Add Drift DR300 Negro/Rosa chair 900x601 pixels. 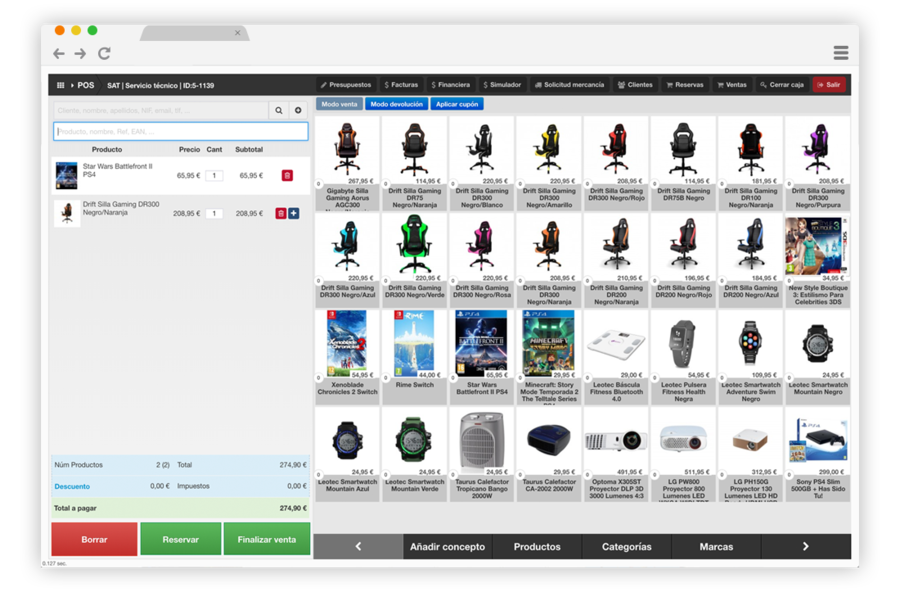click(x=482, y=260)
